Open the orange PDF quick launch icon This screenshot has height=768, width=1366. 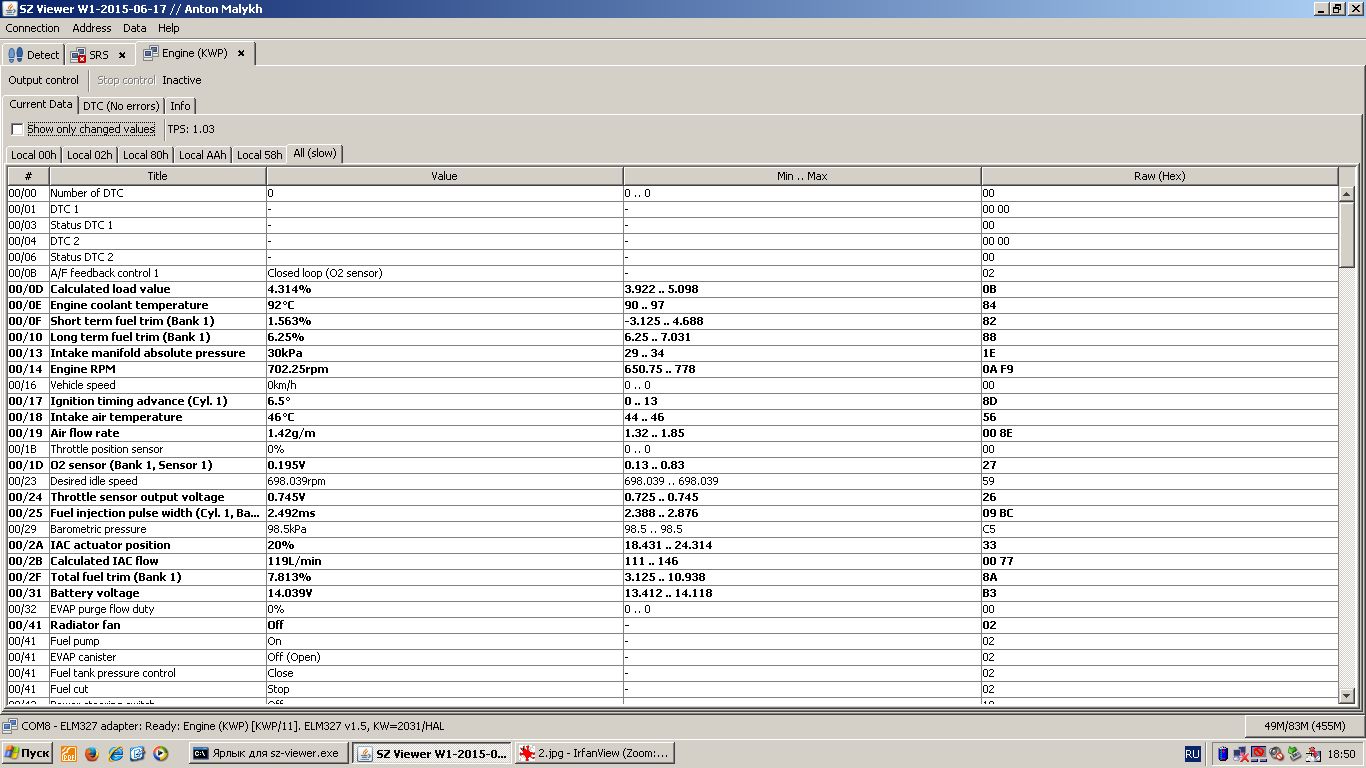[70, 753]
